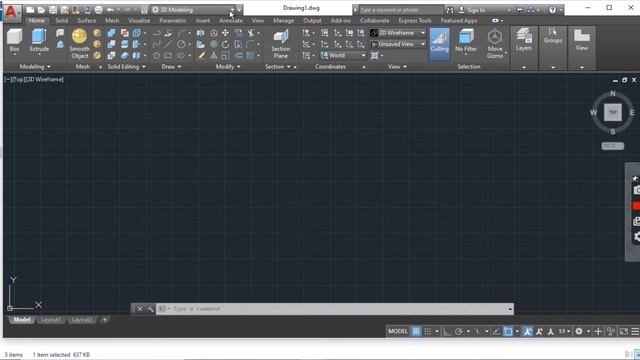Select the Extrude tool
The image size is (640, 360).
(x=39, y=40)
